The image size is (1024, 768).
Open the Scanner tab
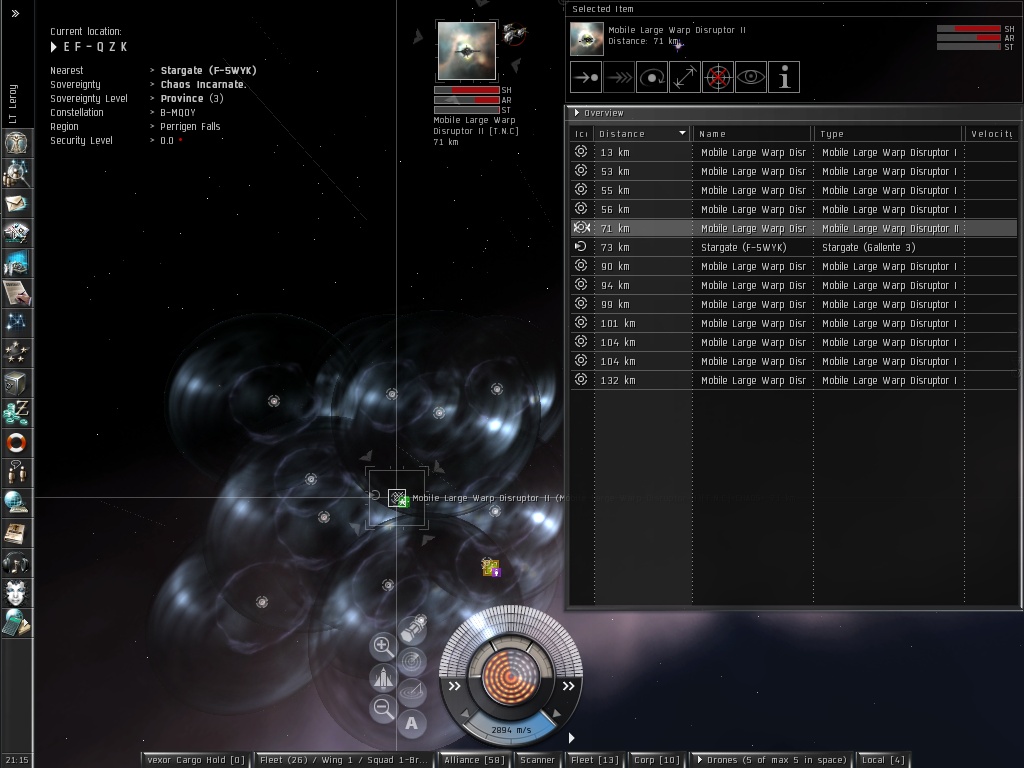tap(537, 760)
